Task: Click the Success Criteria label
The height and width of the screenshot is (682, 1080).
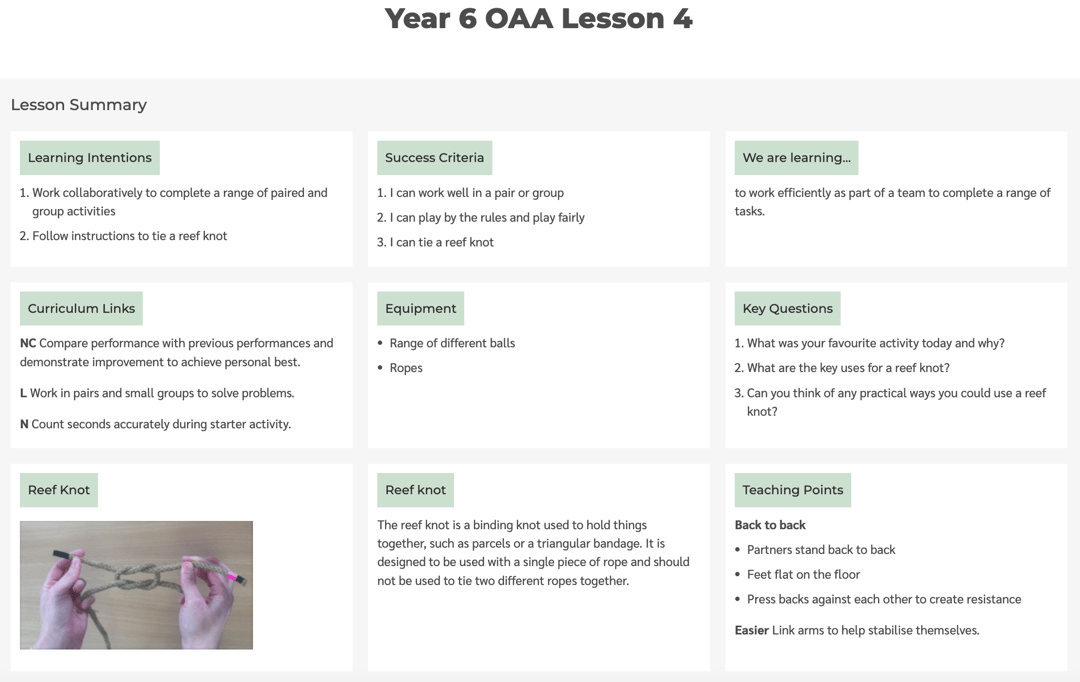Action: click(x=434, y=158)
